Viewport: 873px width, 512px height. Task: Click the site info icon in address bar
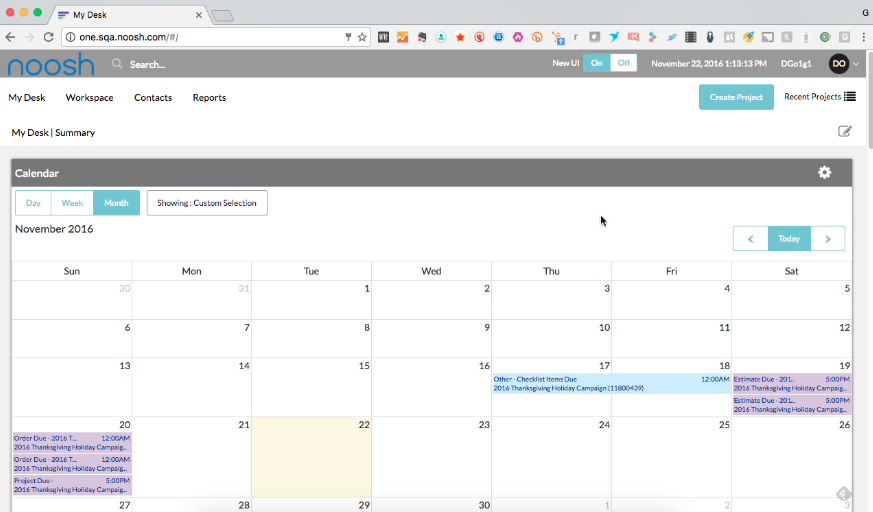(x=71, y=37)
